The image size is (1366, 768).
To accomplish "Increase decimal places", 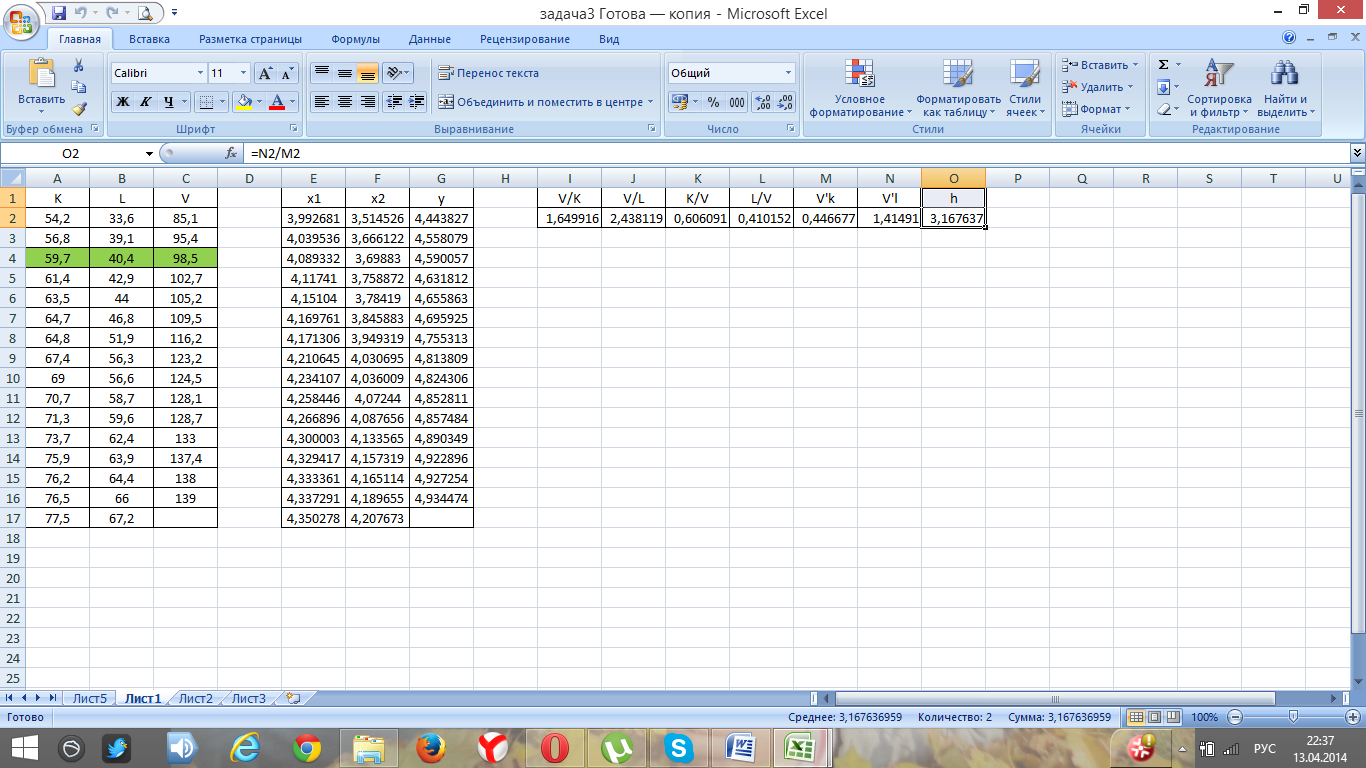I will [x=763, y=102].
